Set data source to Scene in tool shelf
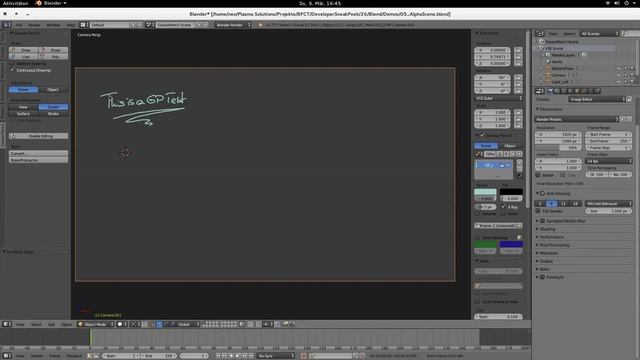 click(23, 89)
